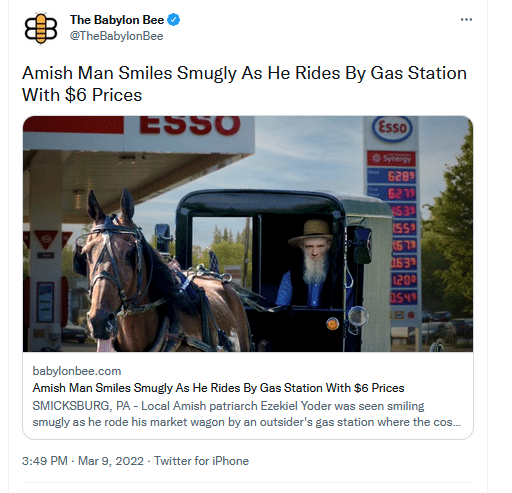This screenshot has height=493, width=512.
Task: Click the blue verified badge
Action: (x=173, y=20)
